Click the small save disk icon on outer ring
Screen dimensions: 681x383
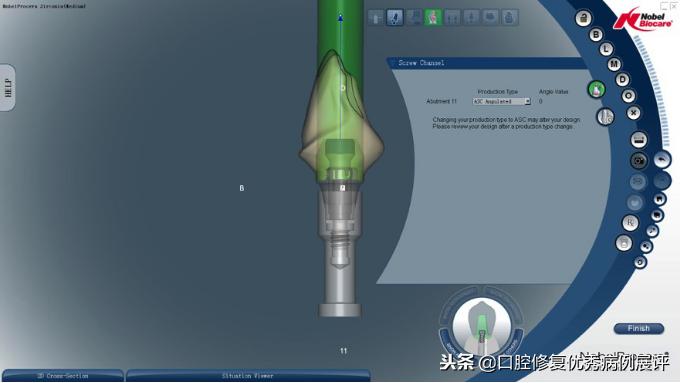659,199
